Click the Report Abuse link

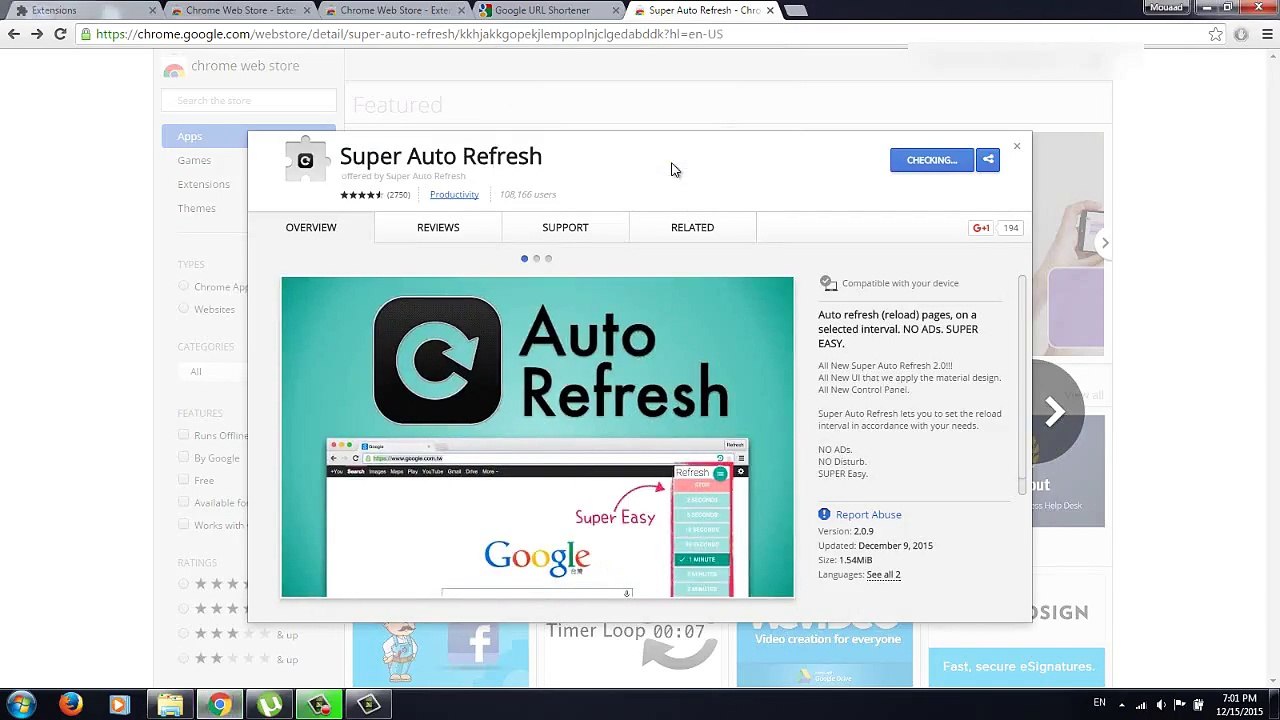[868, 515]
